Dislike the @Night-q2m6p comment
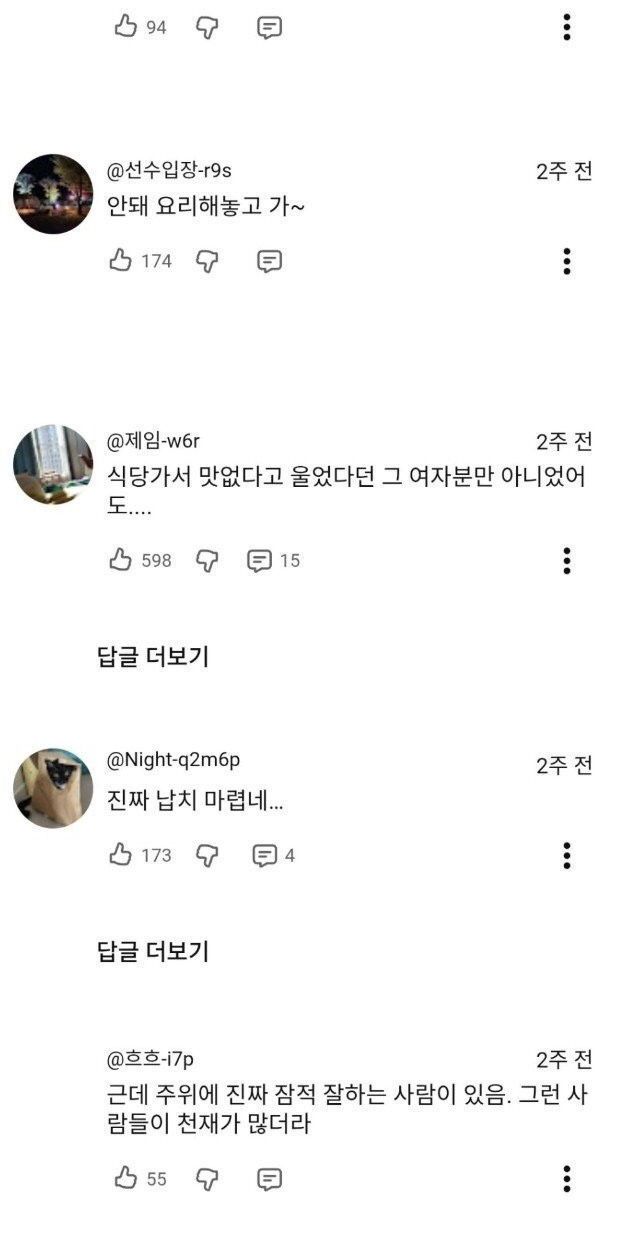 coord(207,855)
